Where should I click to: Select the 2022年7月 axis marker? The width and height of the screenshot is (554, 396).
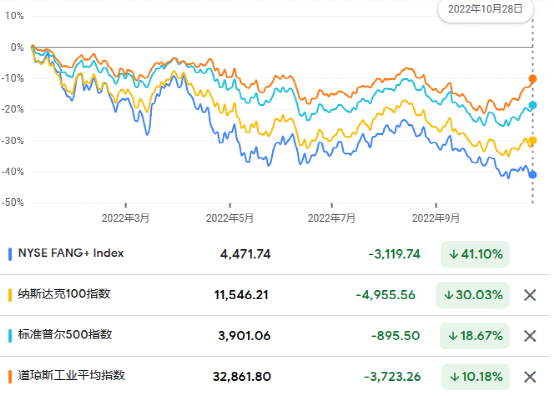[331, 218]
